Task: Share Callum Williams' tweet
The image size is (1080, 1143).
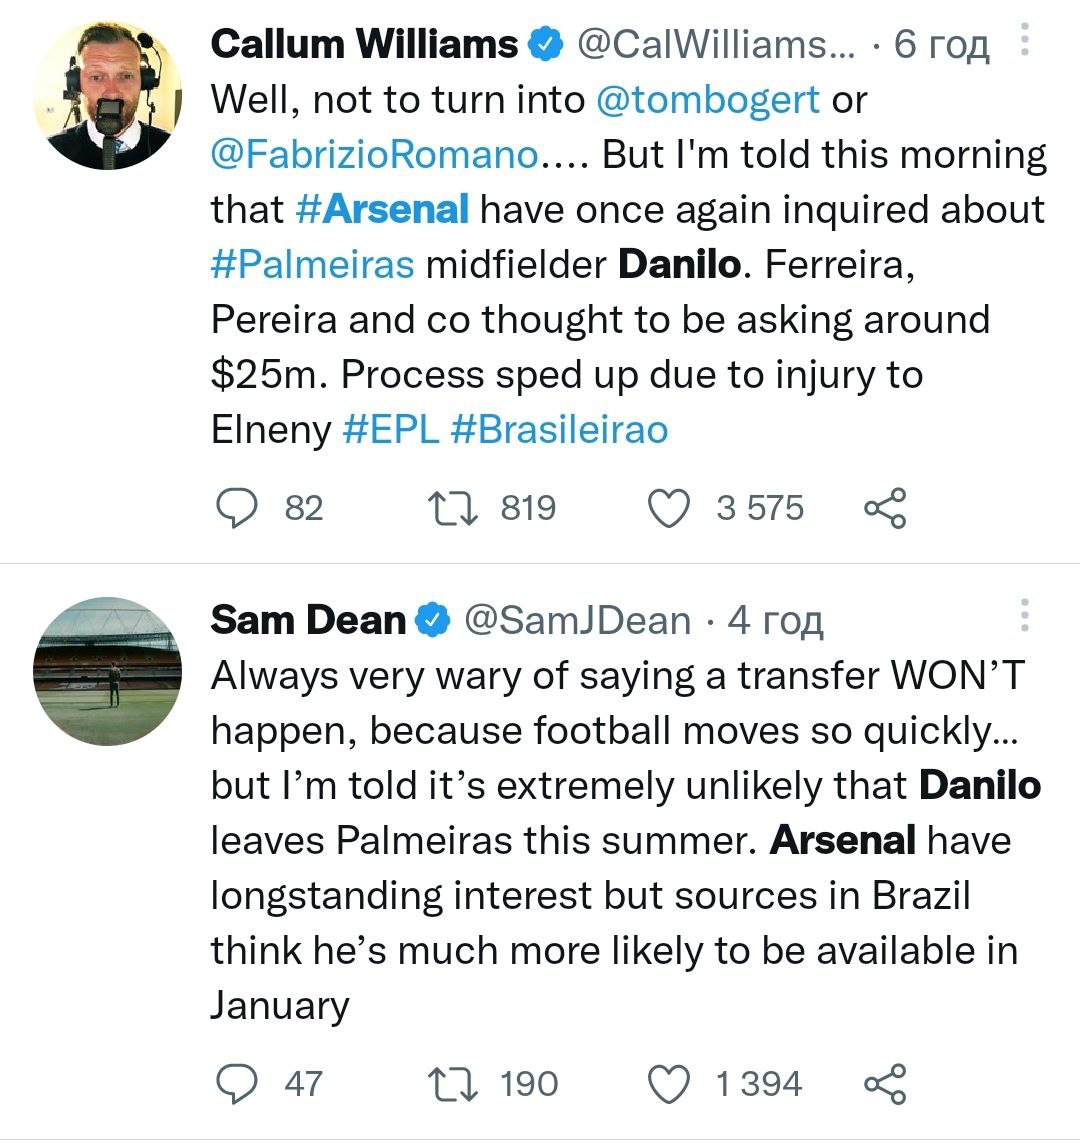Action: [884, 508]
